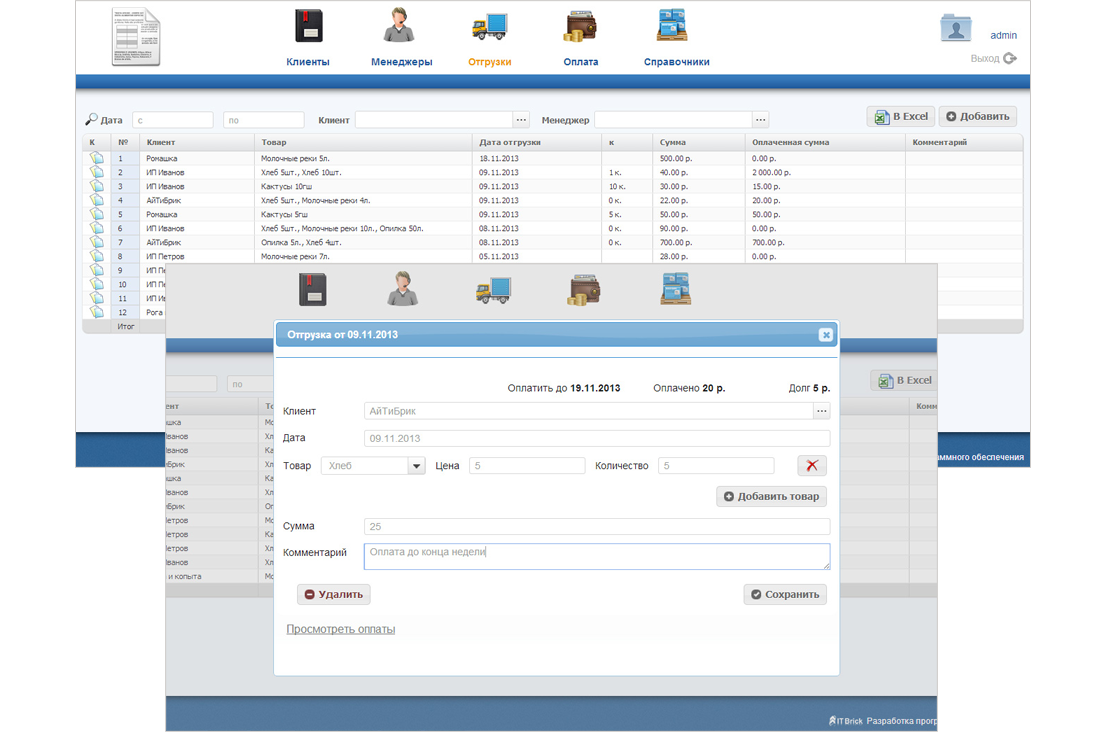This screenshot has width=1100, height=754.
Task: Open row icon for shipment 2 ИП Иванов
Action: pyautogui.click(x=97, y=173)
